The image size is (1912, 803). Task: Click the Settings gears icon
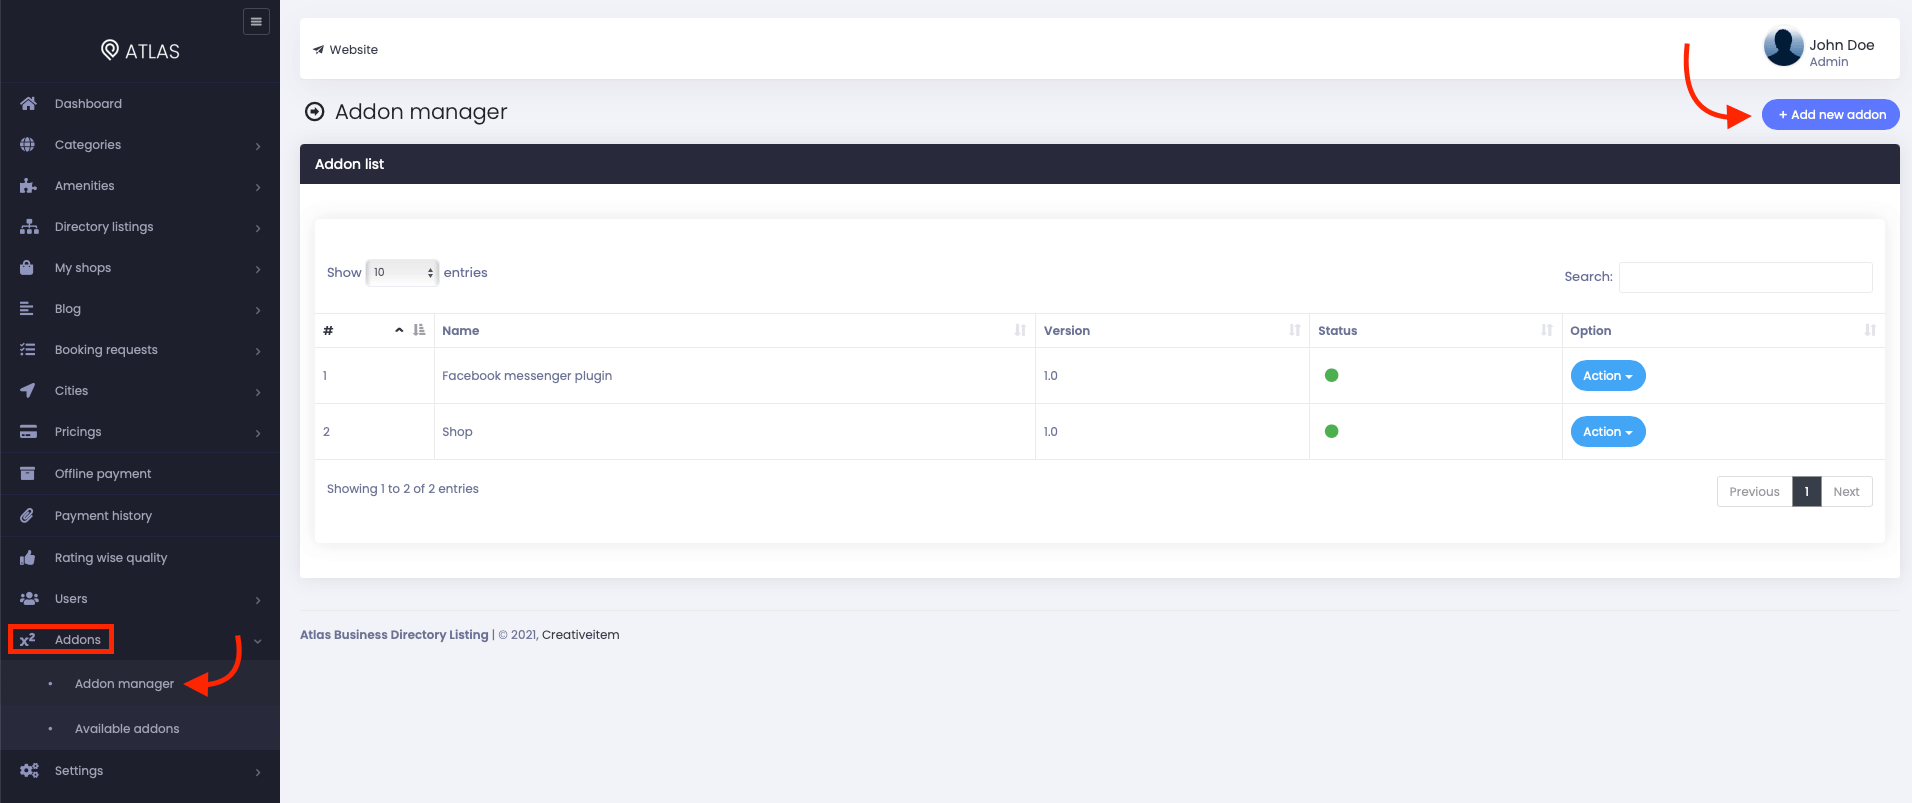[x=29, y=771]
